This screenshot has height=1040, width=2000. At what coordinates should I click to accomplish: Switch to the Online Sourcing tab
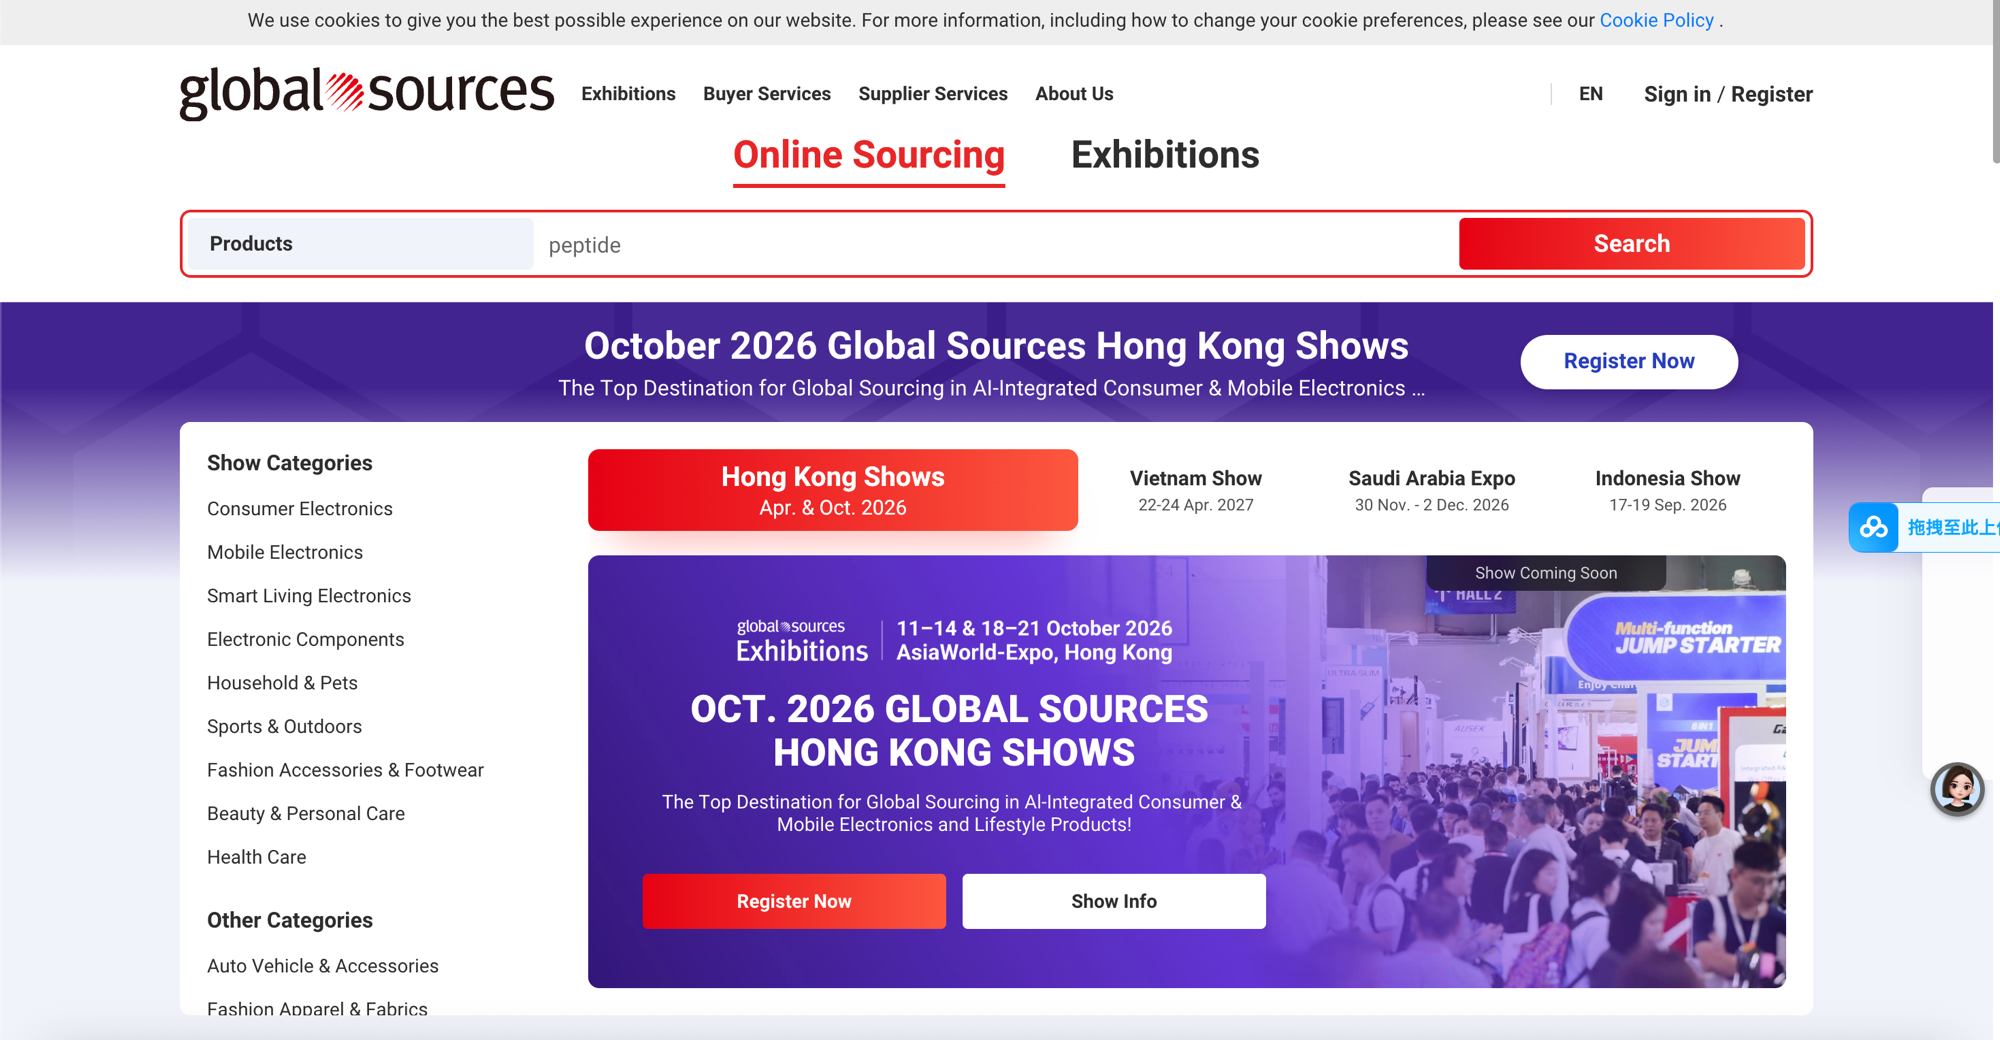click(869, 156)
